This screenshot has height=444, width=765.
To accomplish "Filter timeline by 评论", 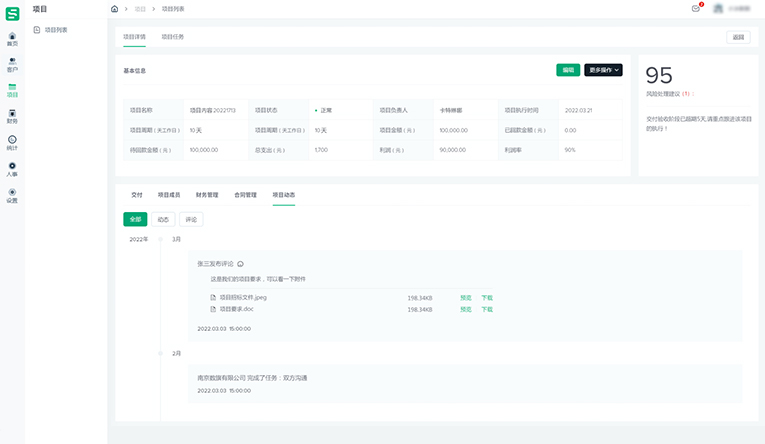I will 191,219.
